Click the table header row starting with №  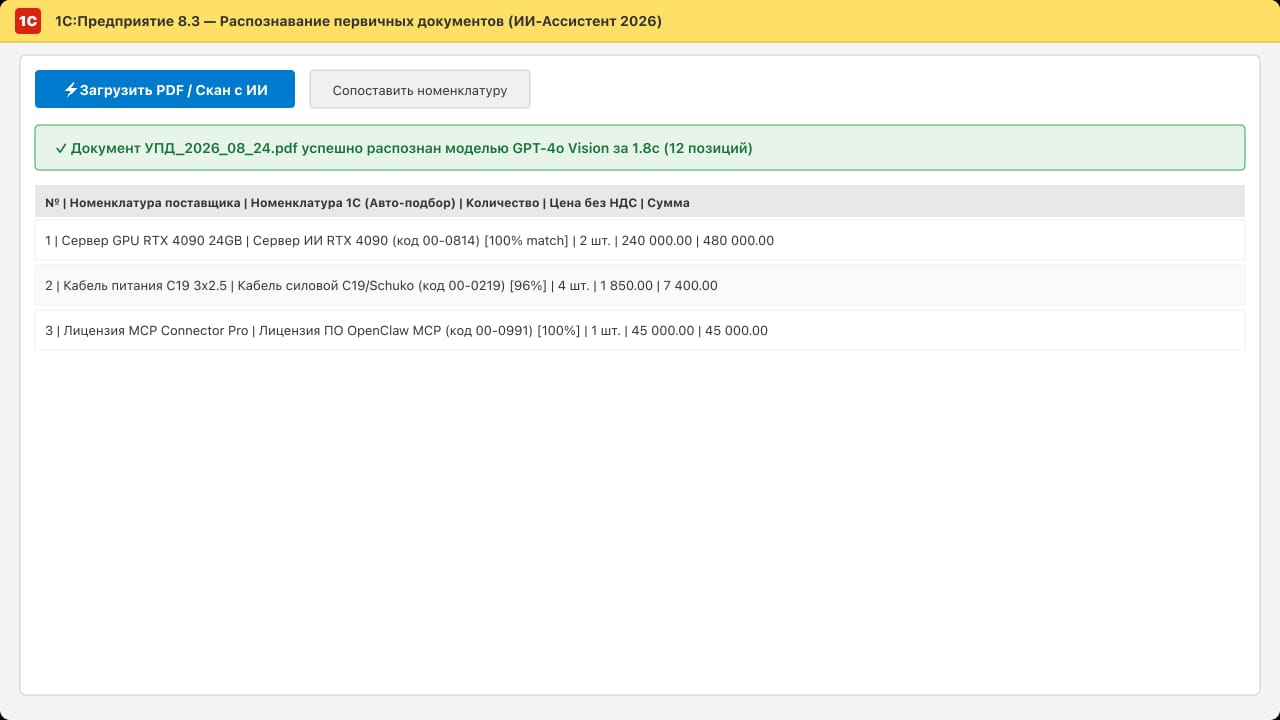pos(640,202)
